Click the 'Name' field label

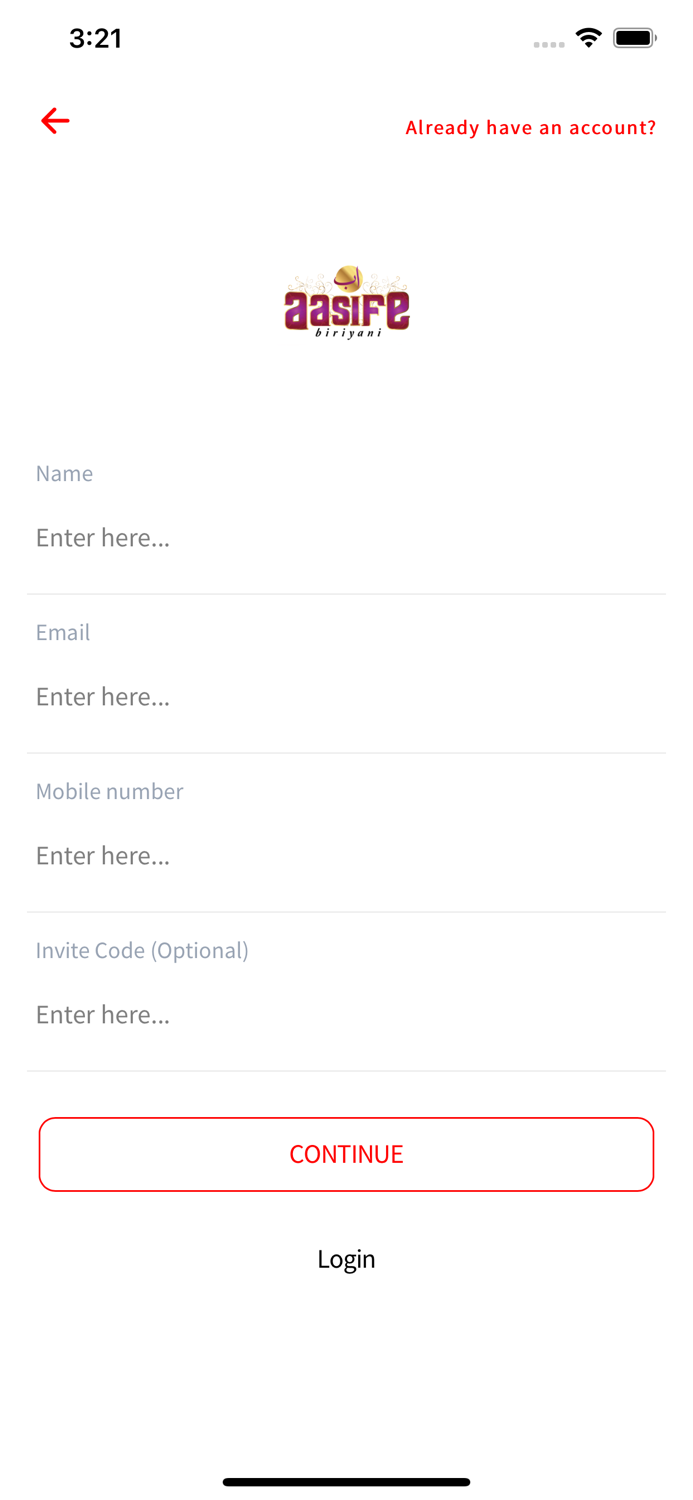tap(64, 473)
